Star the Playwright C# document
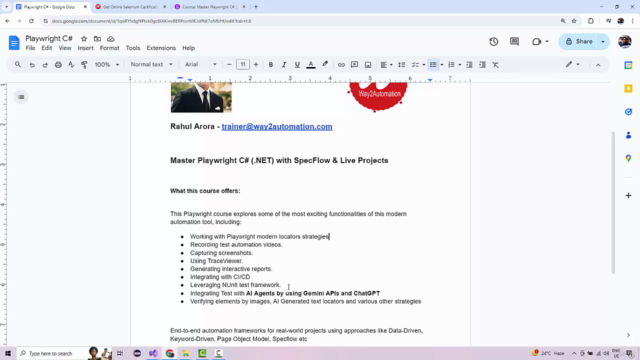 (x=84, y=39)
